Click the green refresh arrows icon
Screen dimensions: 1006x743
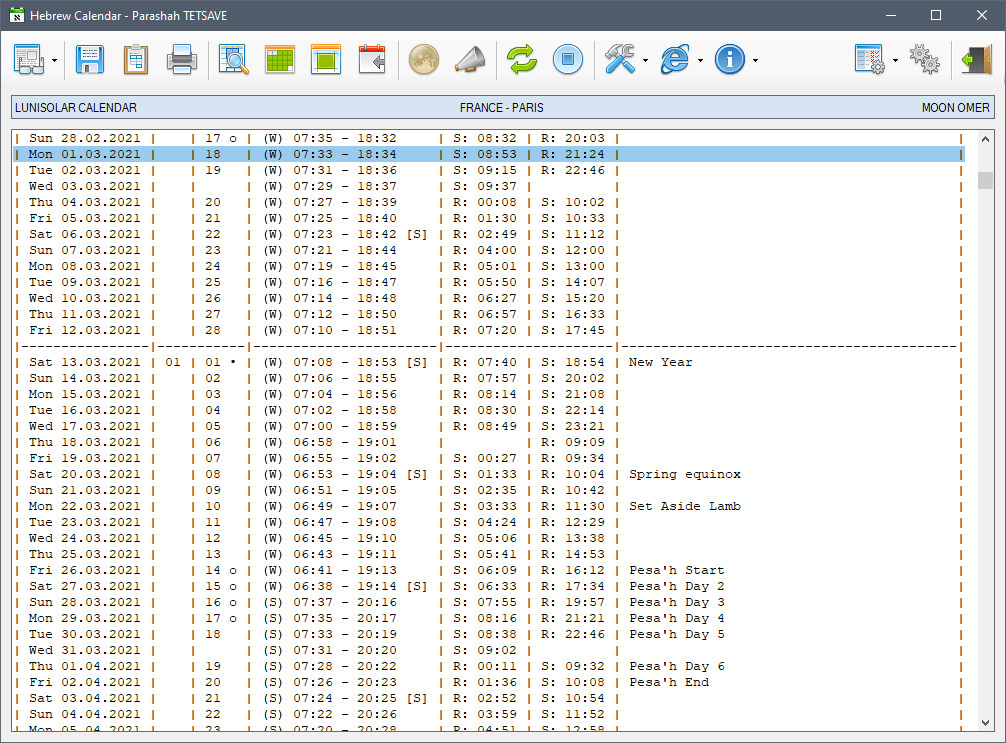521,60
